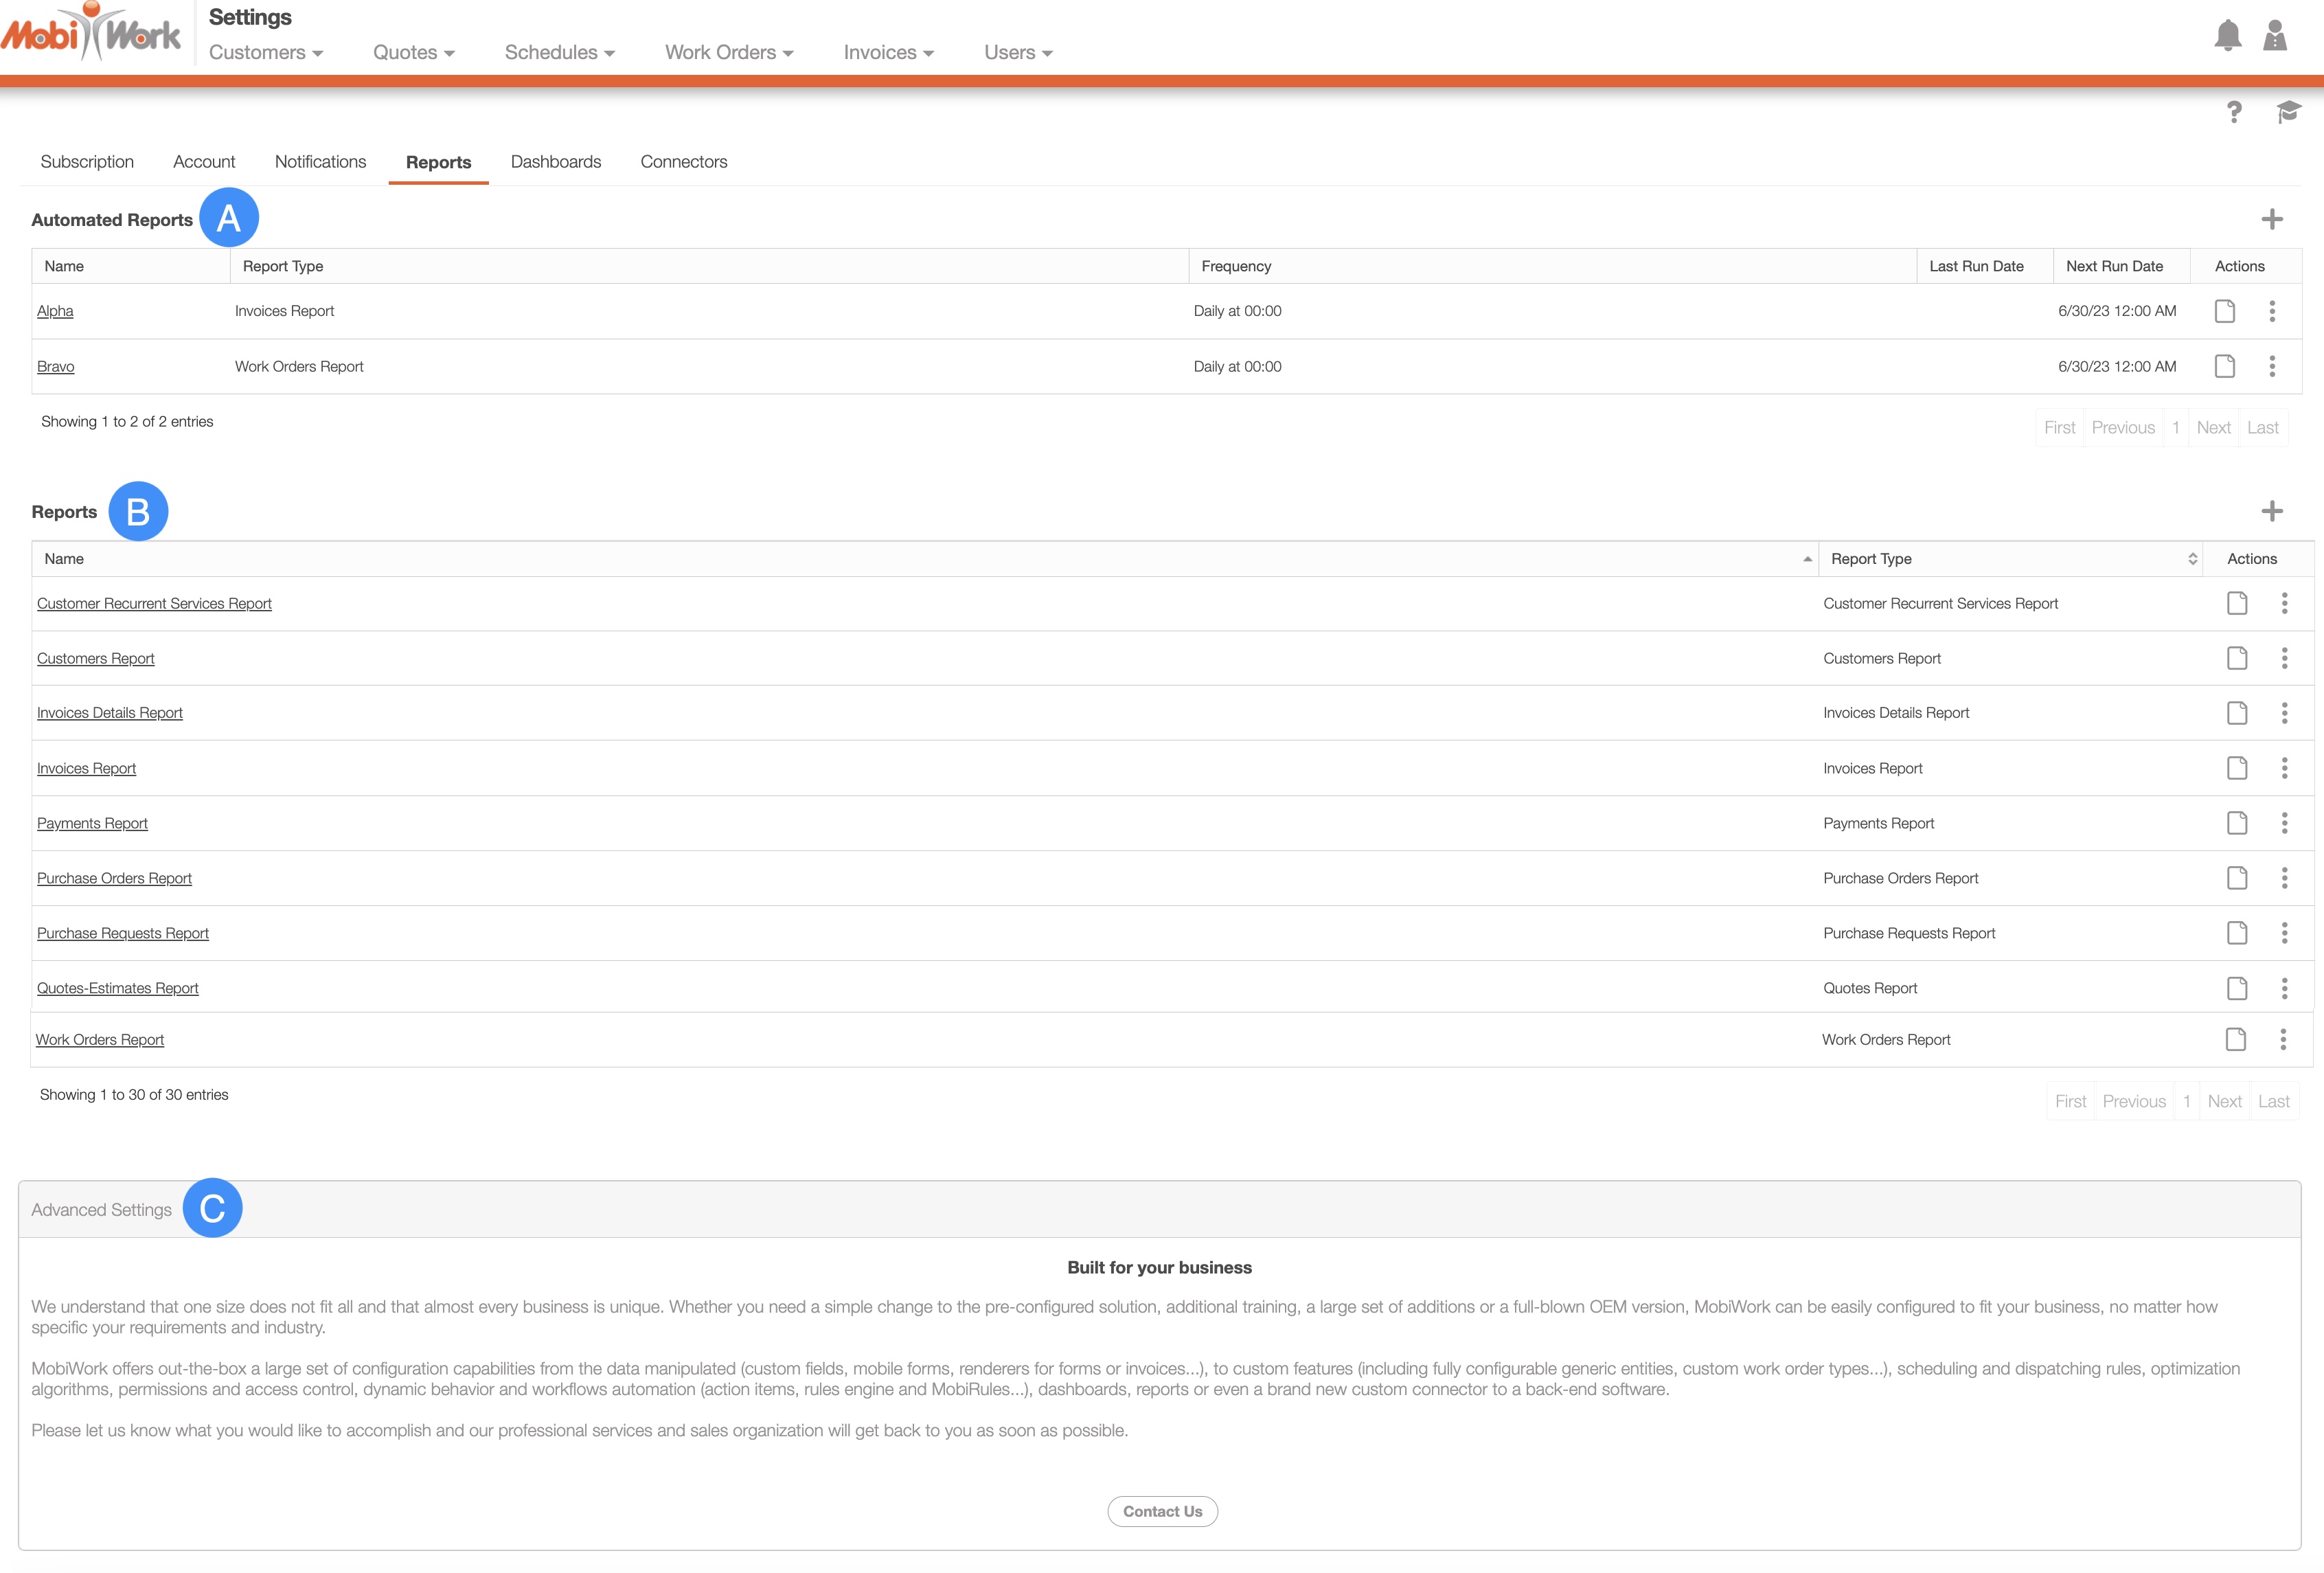Click the notifications bell icon
The height and width of the screenshot is (1573, 2324).
tap(2227, 36)
